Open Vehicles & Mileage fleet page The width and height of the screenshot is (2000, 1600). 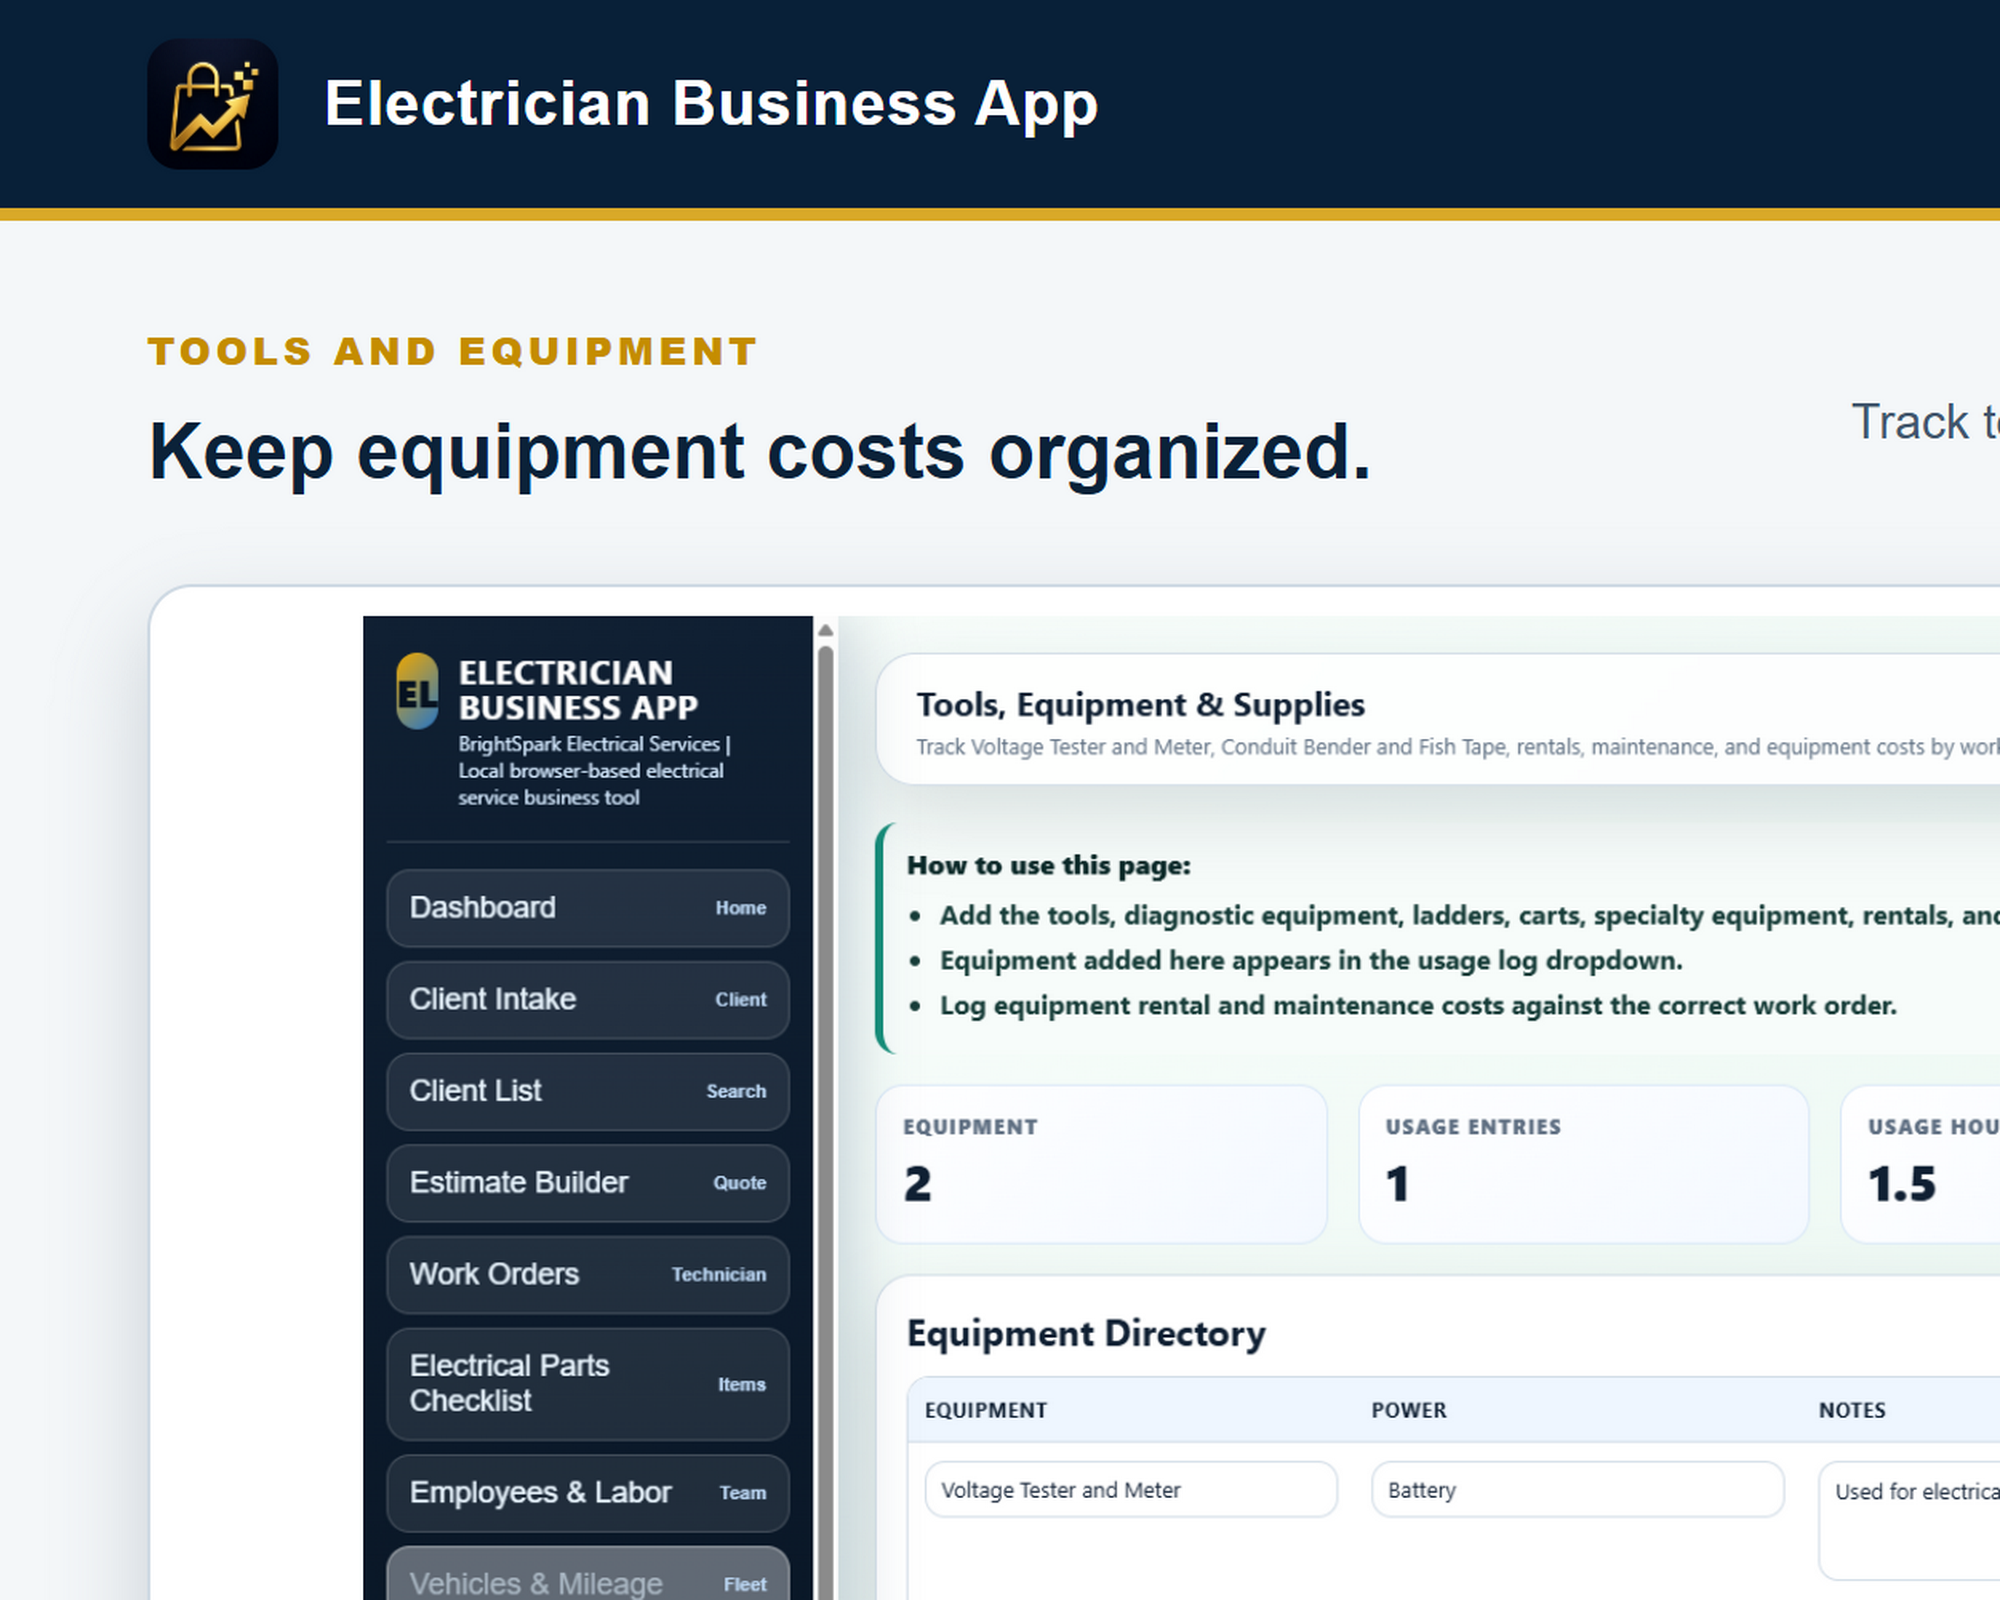588,1575
